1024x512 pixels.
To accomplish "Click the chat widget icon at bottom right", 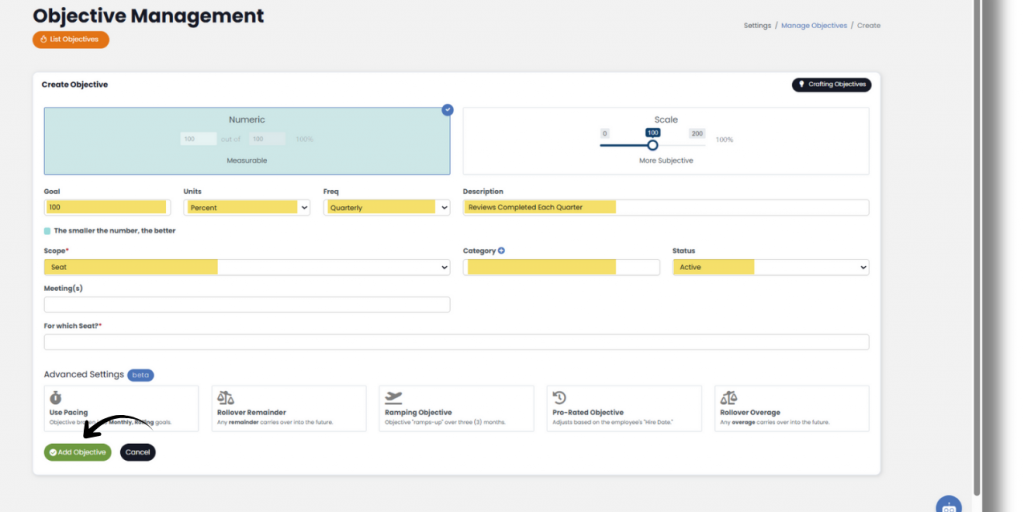I will click(948, 505).
